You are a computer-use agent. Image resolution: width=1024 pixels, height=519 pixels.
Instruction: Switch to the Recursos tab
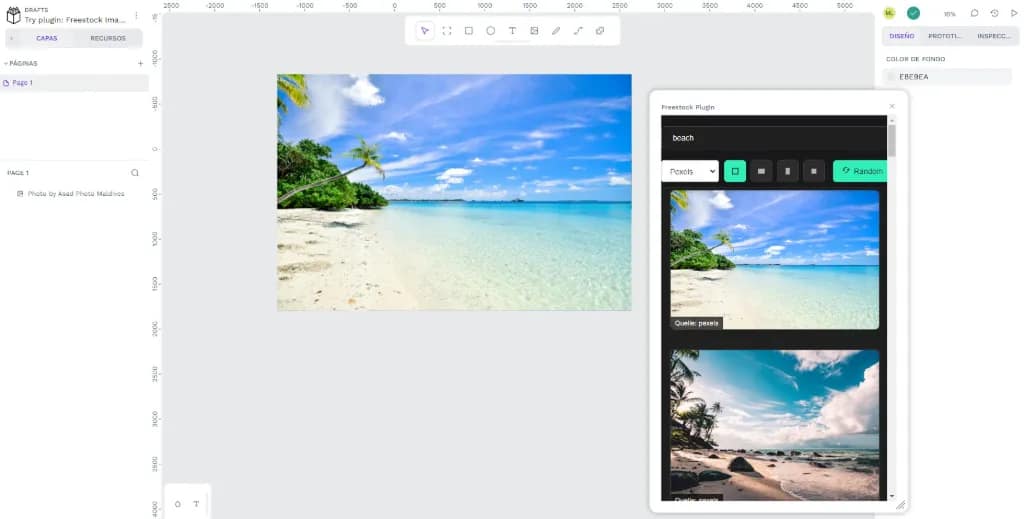pyautogui.click(x=108, y=39)
